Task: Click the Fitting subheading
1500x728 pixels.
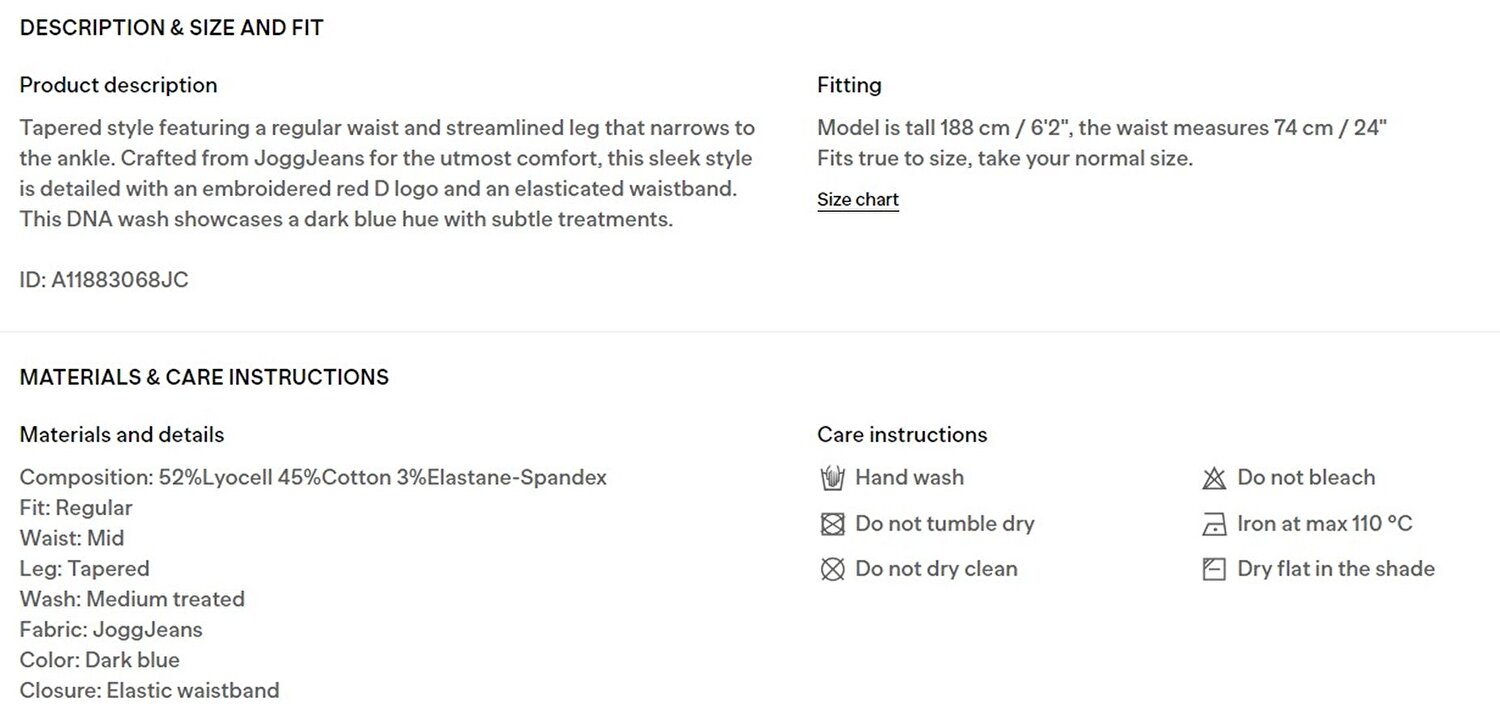Action: point(849,85)
